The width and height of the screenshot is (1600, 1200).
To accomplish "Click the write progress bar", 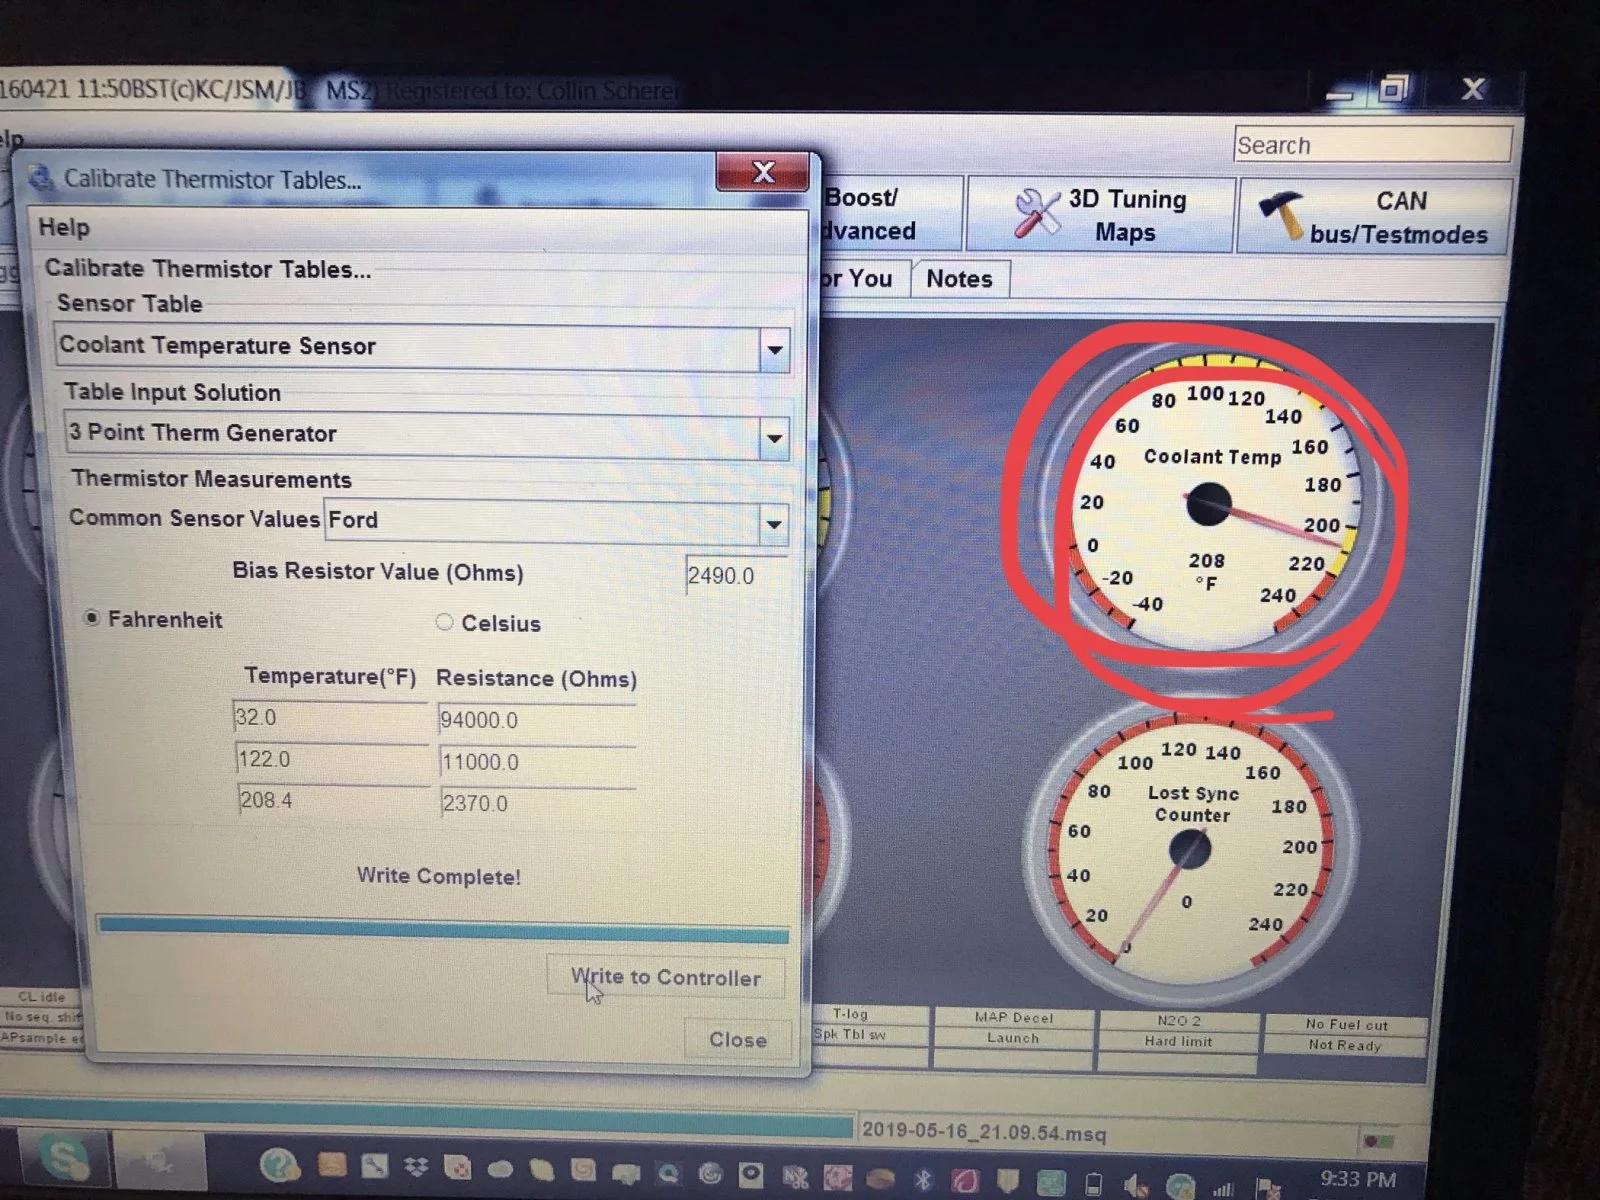I will 443,928.
